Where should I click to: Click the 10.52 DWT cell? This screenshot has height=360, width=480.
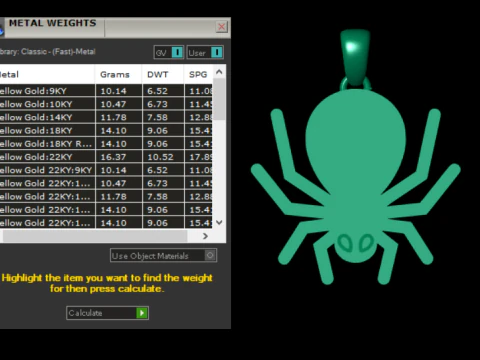(163, 157)
